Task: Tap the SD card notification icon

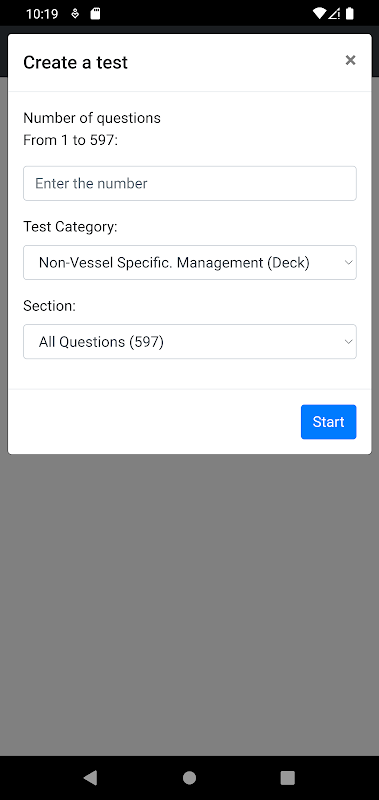Action: [x=95, y=14]
